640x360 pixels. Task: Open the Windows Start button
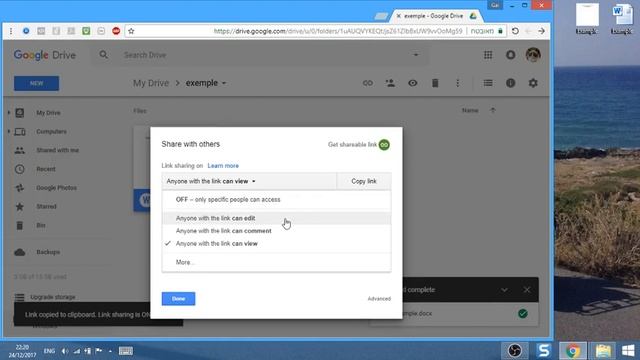pyautogui.click(x=628, y=351)
